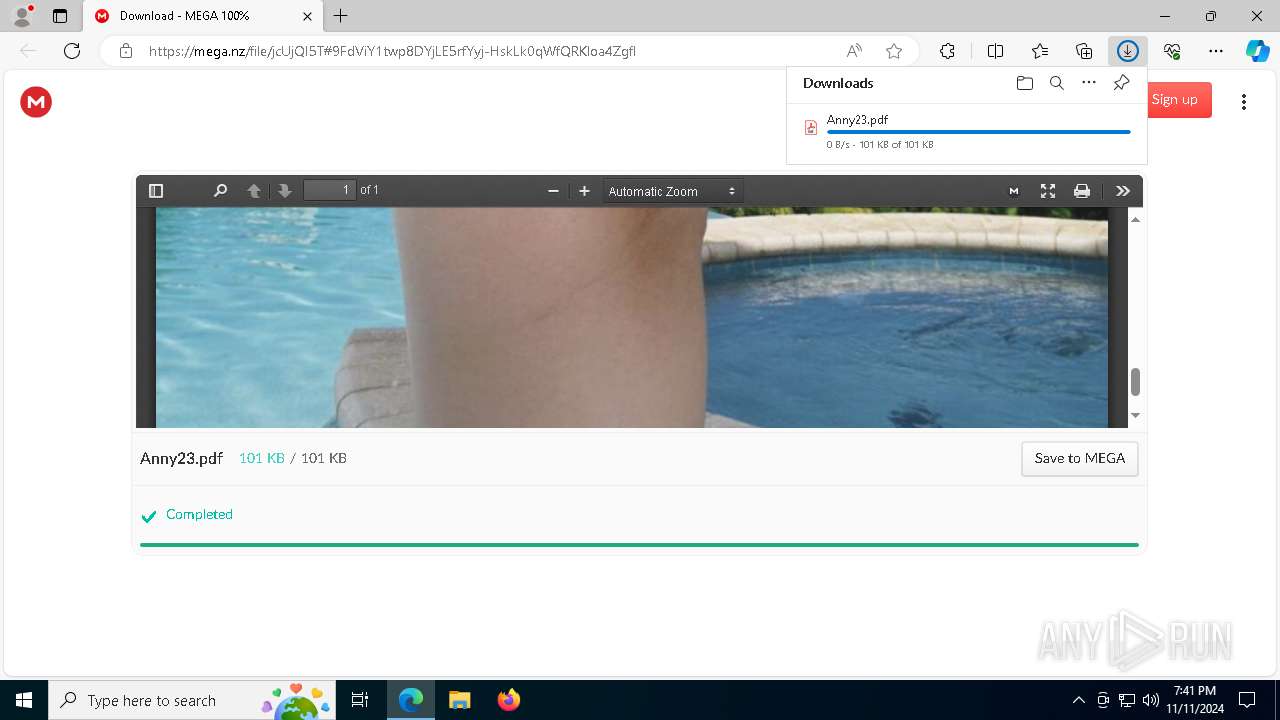
Task: Launch Firefox from the taskbar
Action: (509, 700)
